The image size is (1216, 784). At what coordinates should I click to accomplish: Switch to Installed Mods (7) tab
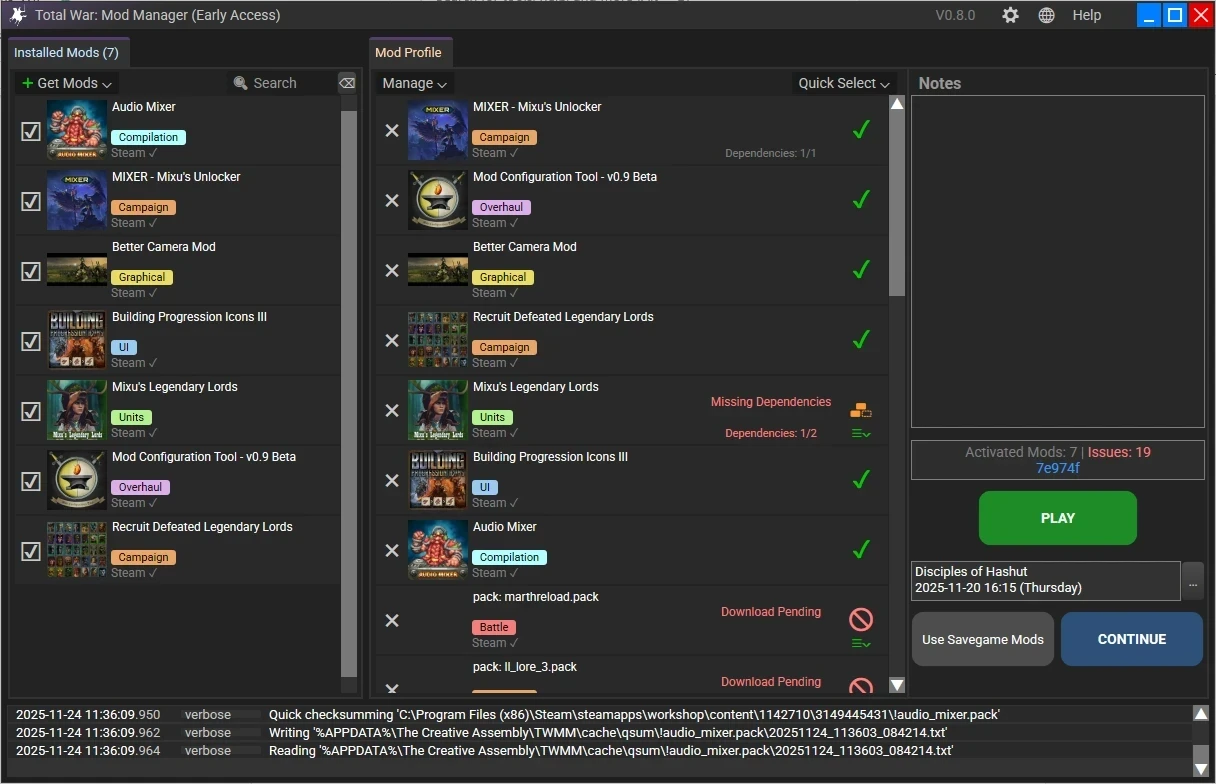66,52
